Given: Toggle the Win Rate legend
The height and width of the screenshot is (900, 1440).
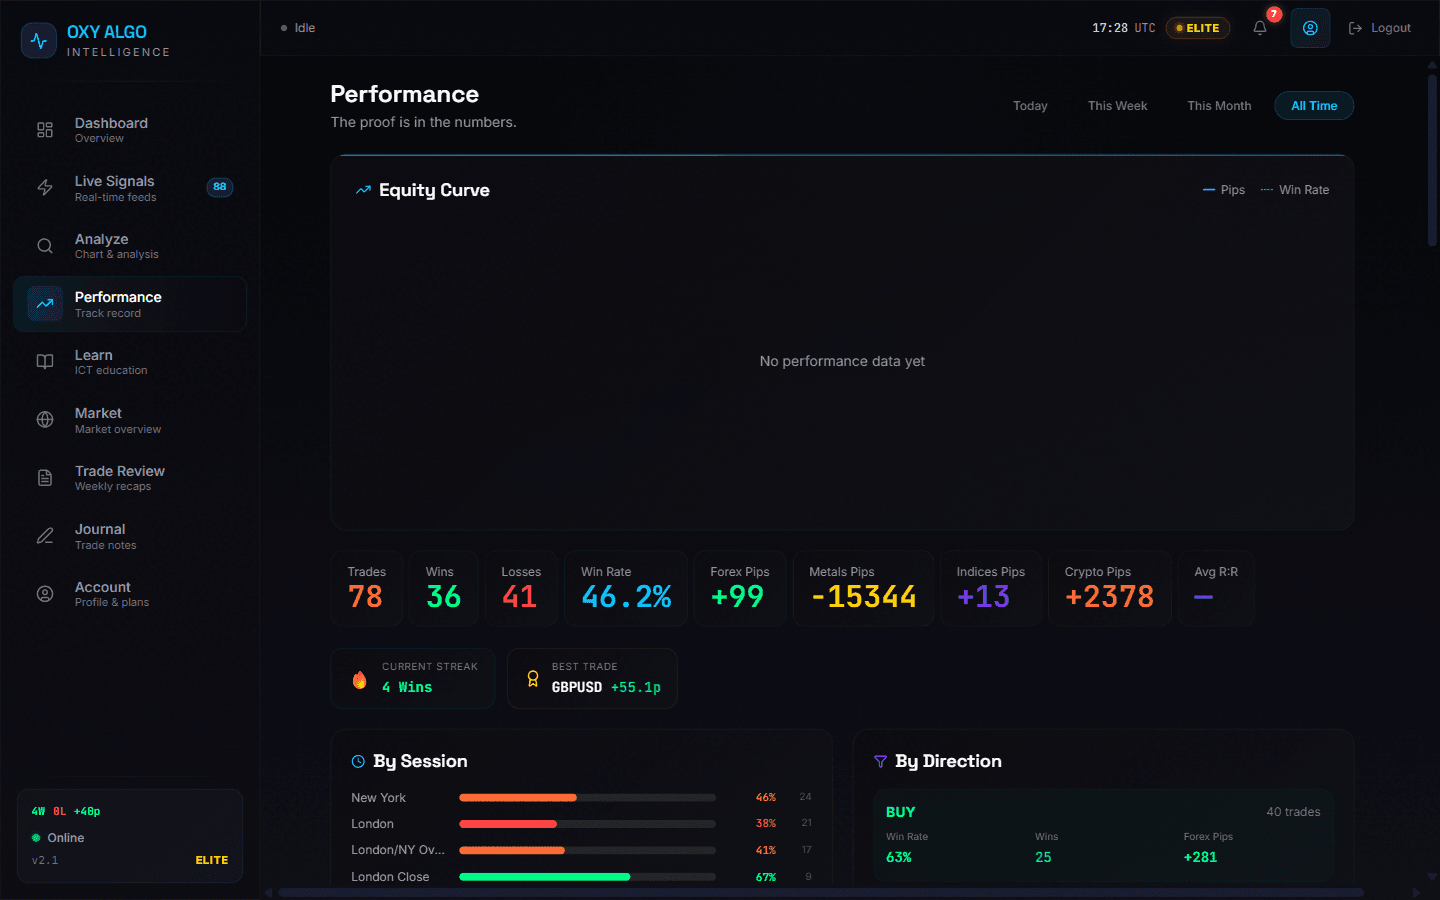Looking at the screenshot, I should point(1295,189).
